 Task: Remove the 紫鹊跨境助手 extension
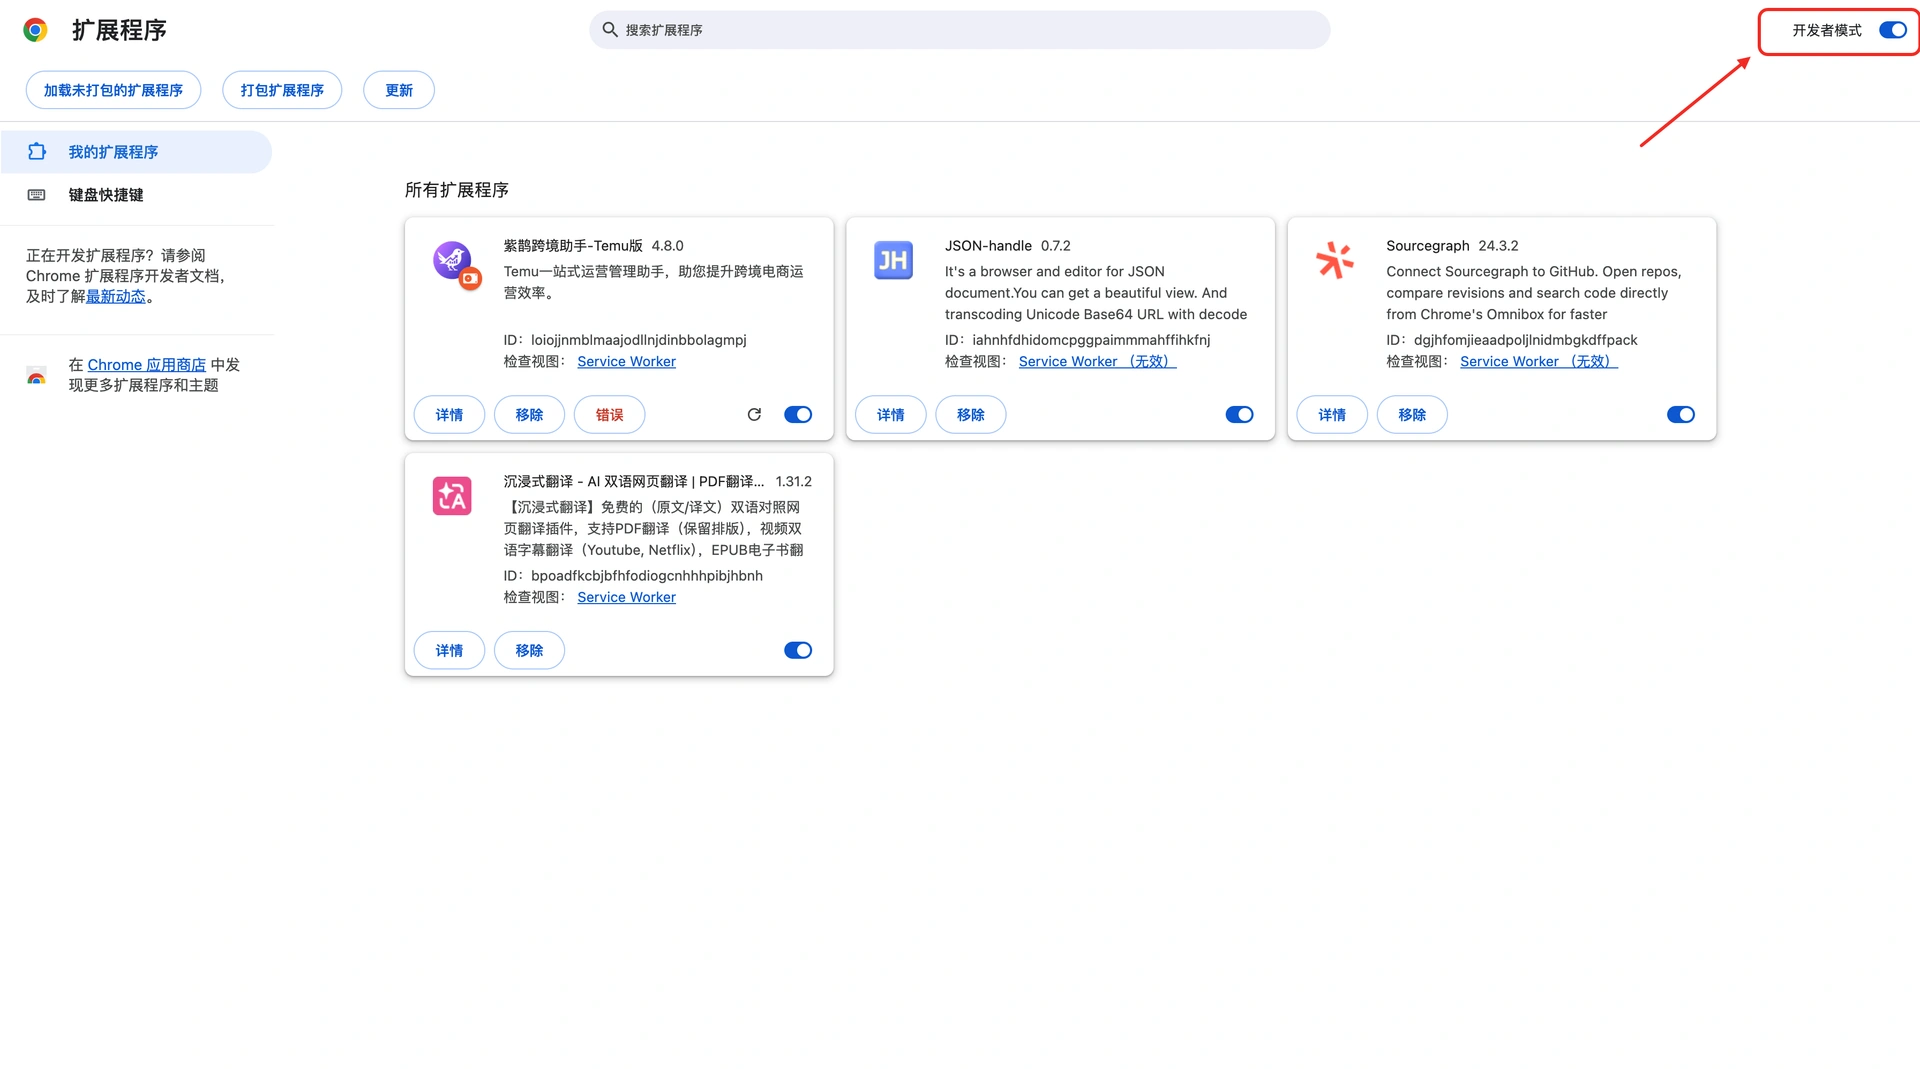pos(529,415)
